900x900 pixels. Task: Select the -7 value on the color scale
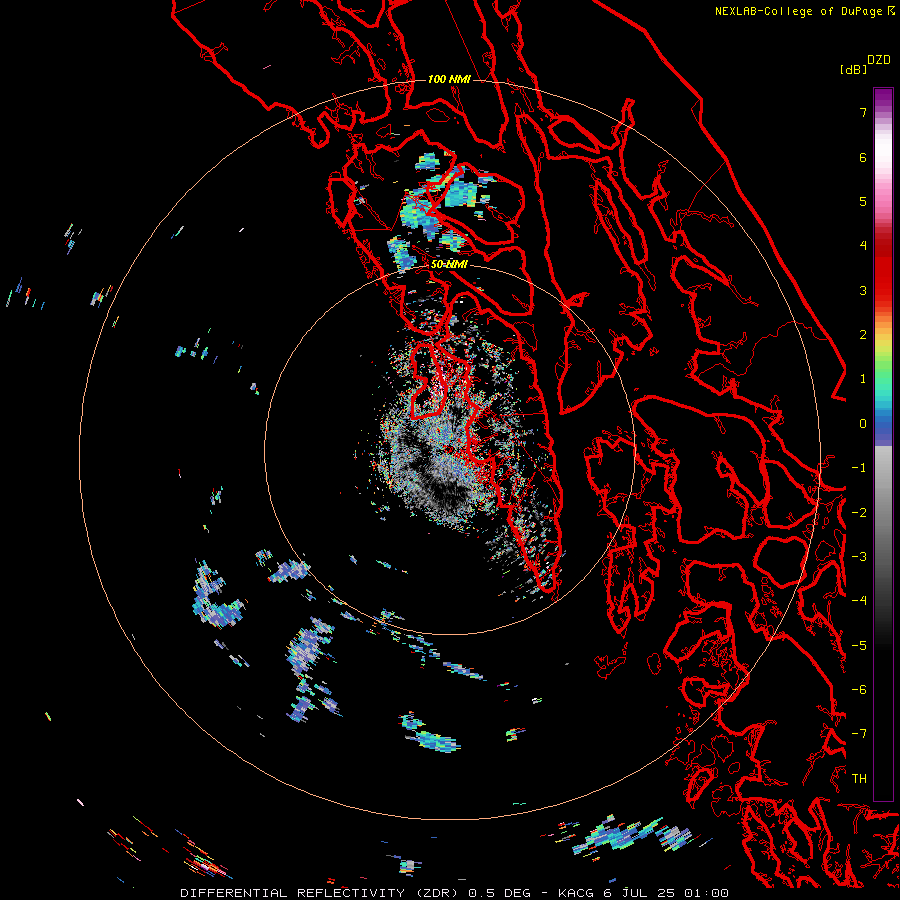pyautogui.click(x=859, y=734)
